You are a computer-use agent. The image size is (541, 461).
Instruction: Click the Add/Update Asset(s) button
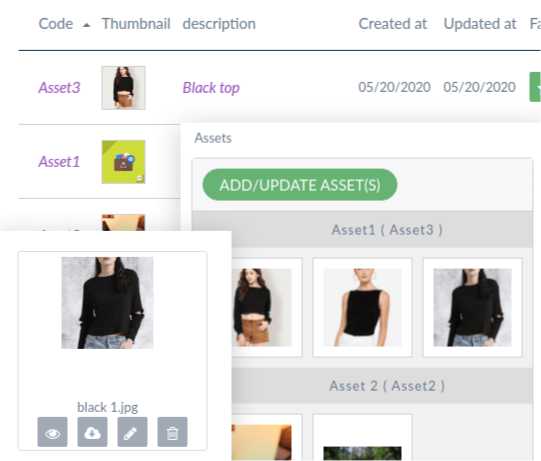coord(300,185)
